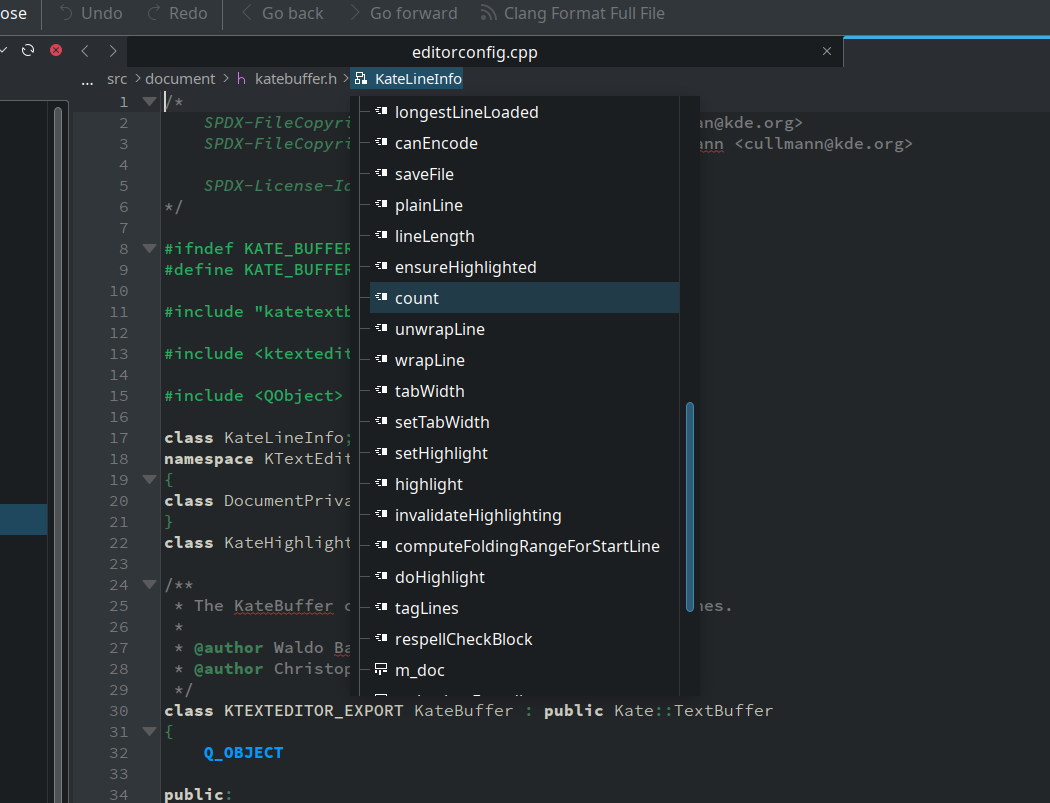
Task: Close the editorconfig.cpp tab
Action: 827,51
